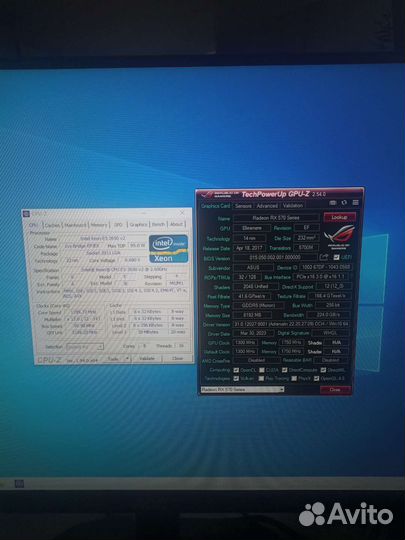
Task: Click the CPU-Z Specification field
Action: click(x=124, y=270)
